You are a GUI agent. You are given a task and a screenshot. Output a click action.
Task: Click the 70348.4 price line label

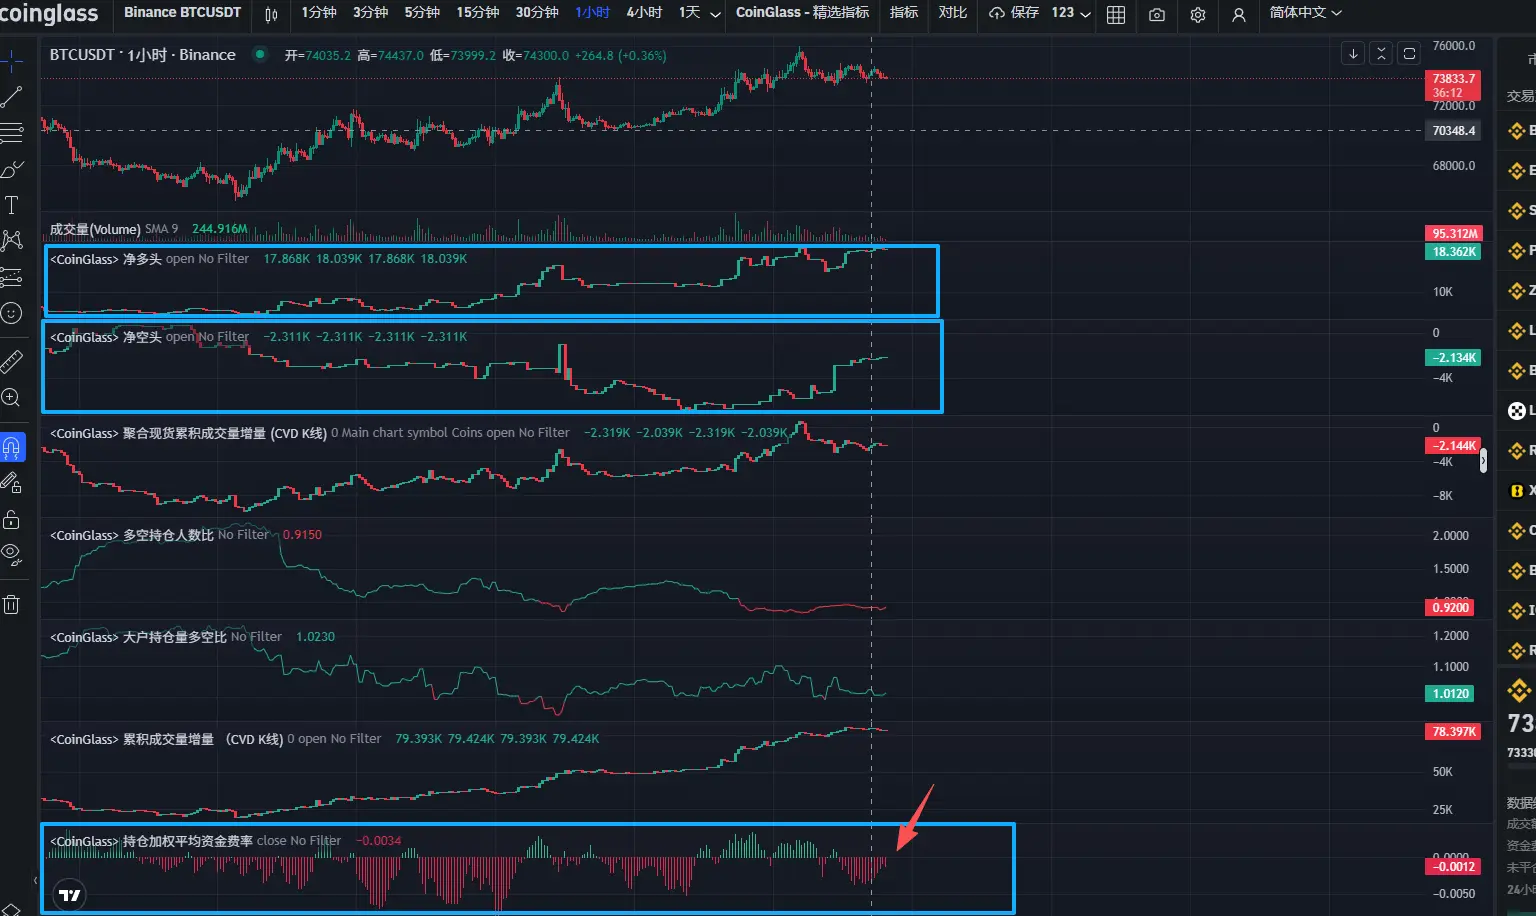pos(1453,131)
